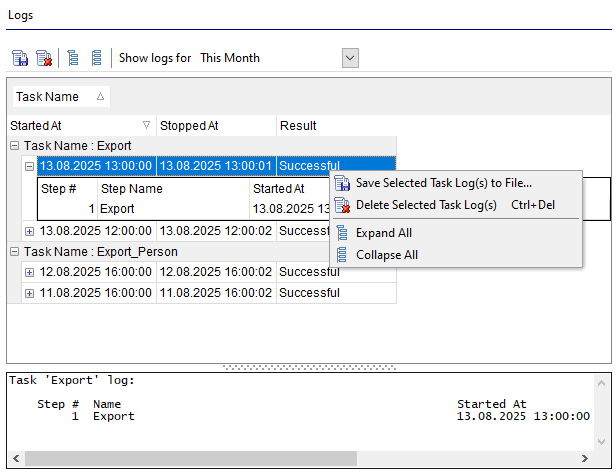The width and height of the screenshot is (616, 472).
Task: Click the Task Name grouping header
Action: click(61, 97)
